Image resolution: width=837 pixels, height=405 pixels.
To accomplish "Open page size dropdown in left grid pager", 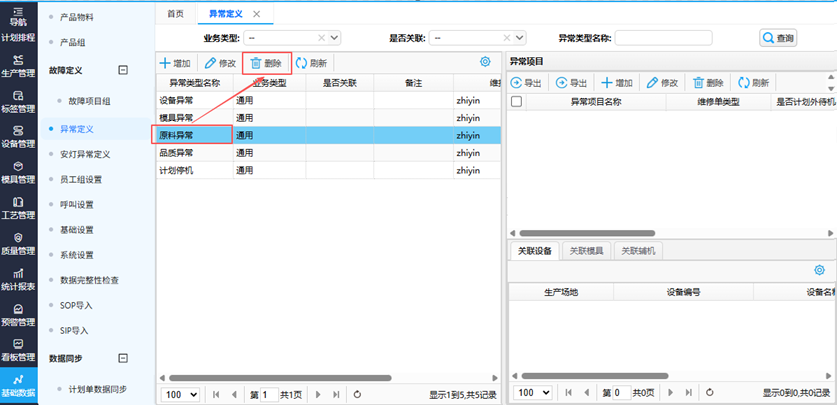I will click(x=180, y=394).
